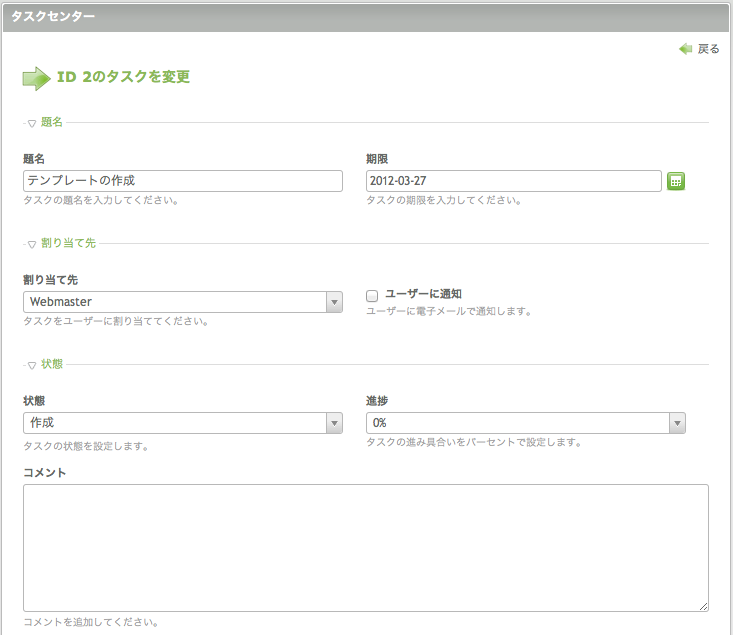This screenshot has width=733, height=635.
Task: Collapse the 題名 fieldset triangle
Action: 32,123
